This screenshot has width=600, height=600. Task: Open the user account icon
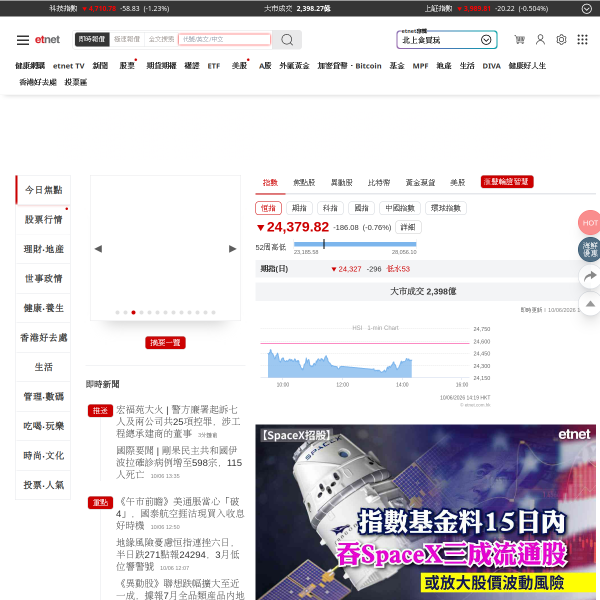[x=540, y=39]
